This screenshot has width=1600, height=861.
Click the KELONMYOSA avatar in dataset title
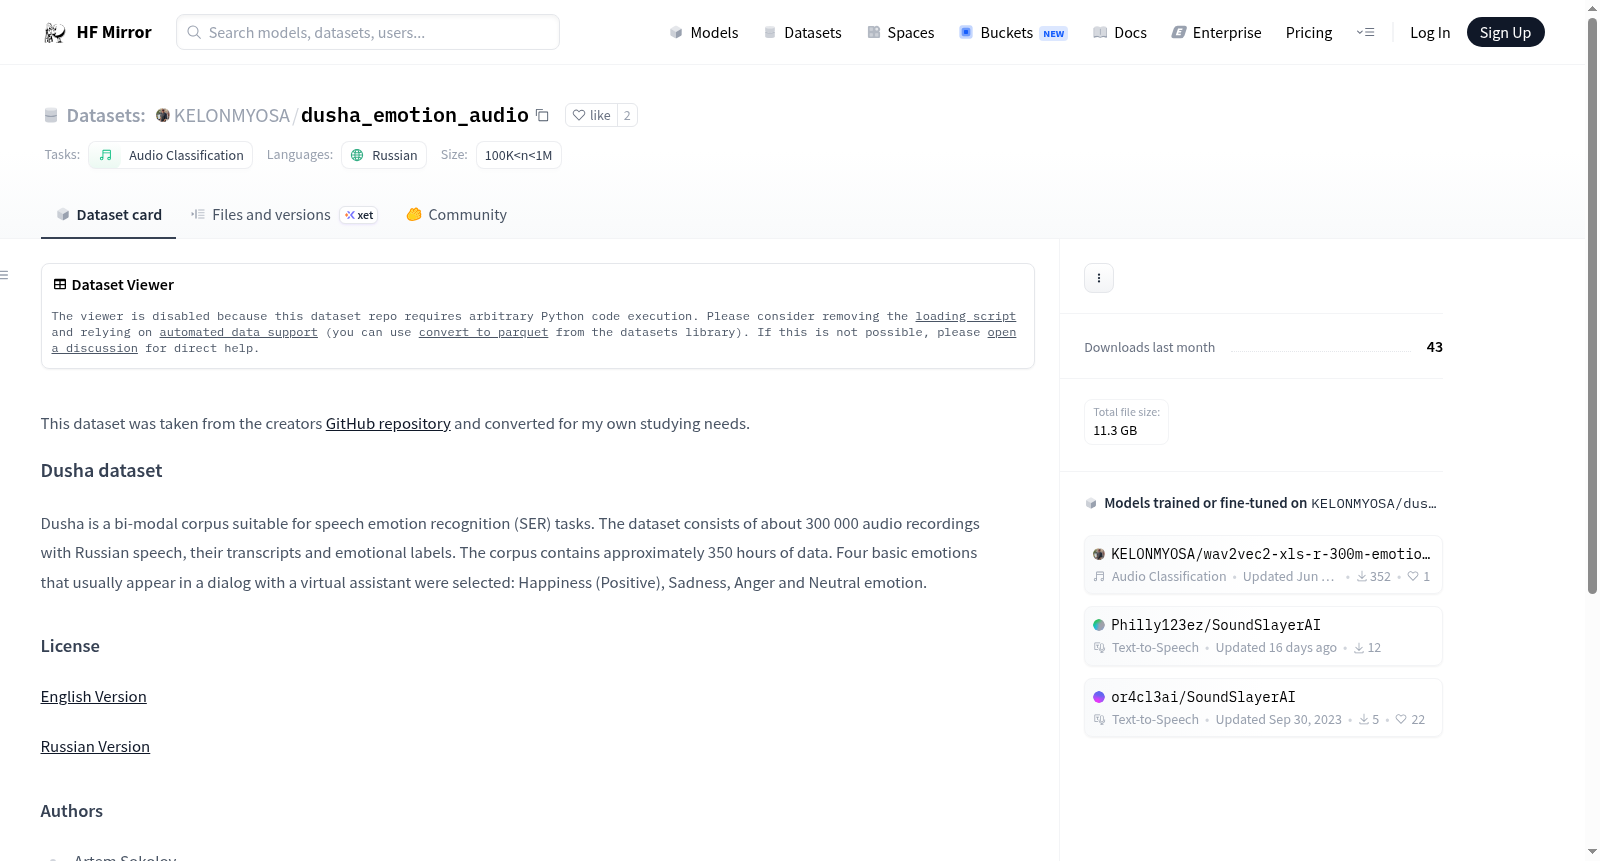point(163,115)
